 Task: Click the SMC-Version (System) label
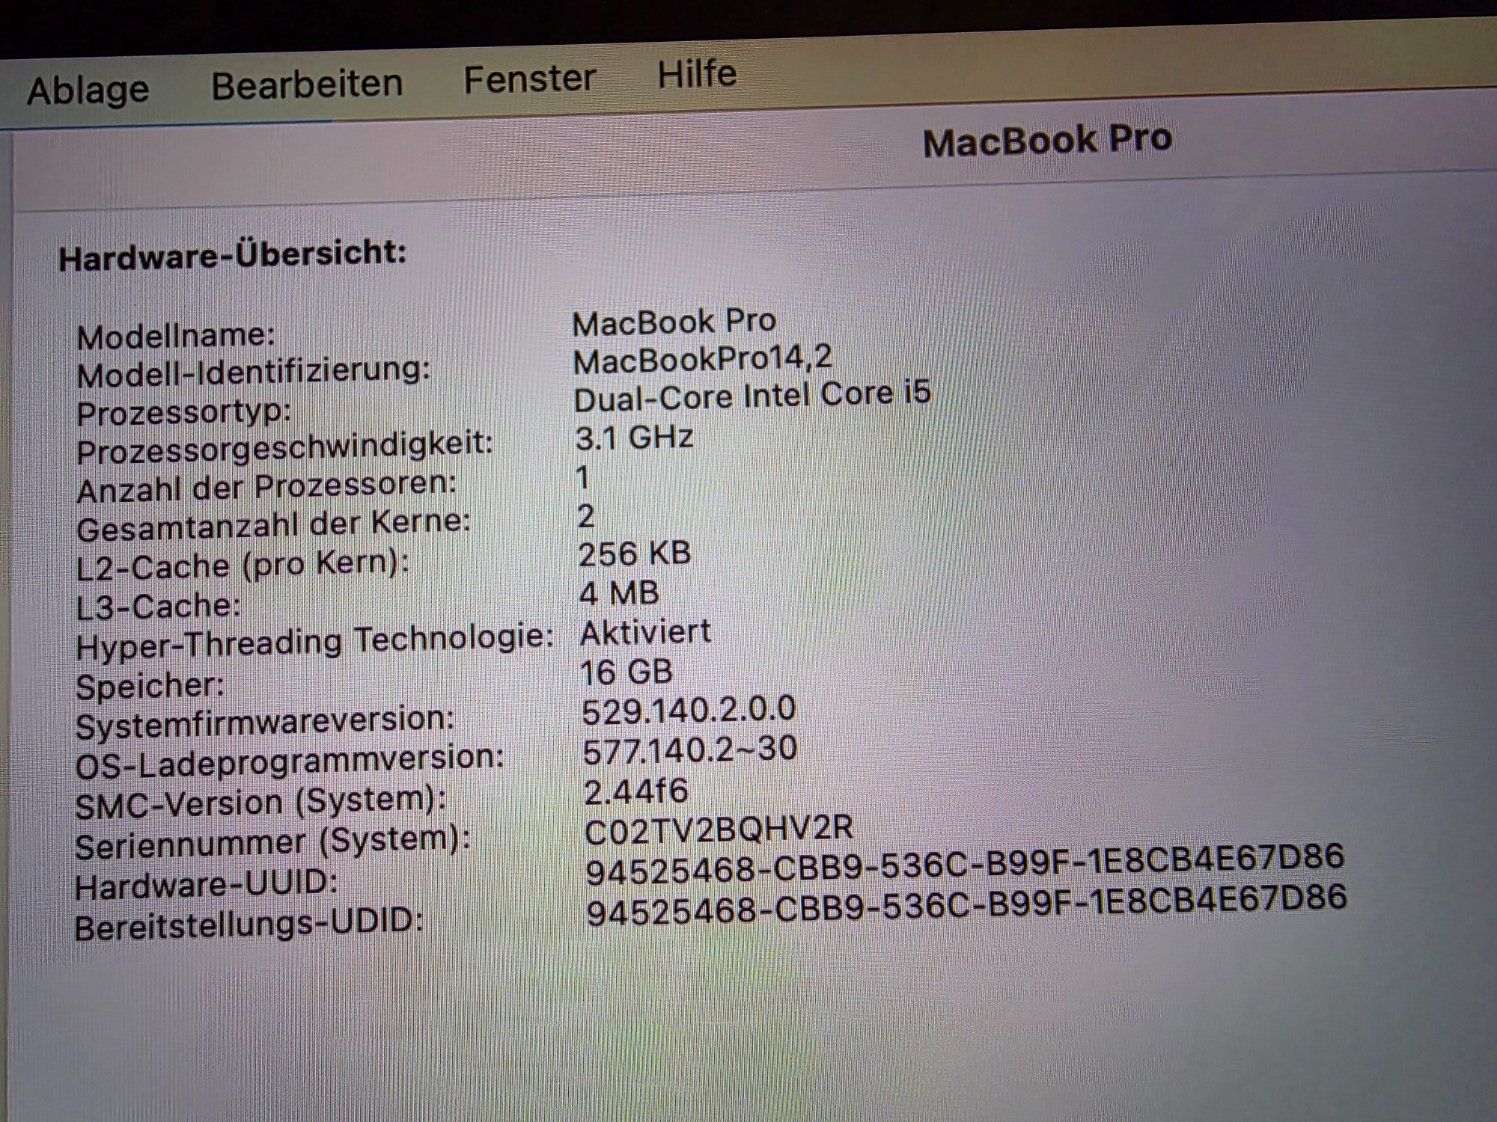point(261,802)
